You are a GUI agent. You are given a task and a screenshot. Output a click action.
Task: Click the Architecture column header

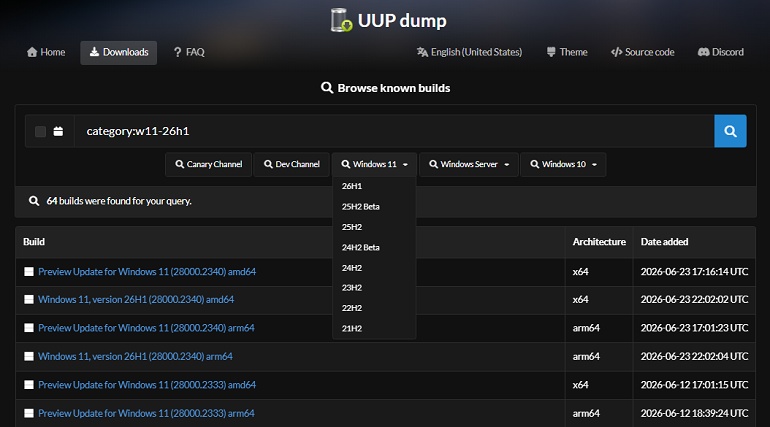click(599, 241)
